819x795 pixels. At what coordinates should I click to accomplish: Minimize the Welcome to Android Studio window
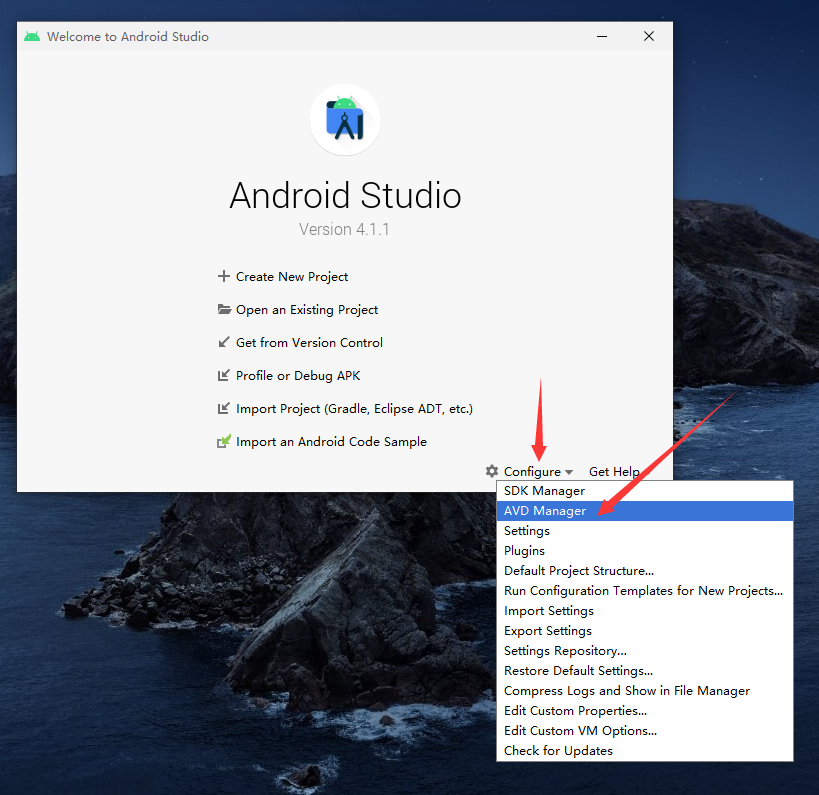602,36
